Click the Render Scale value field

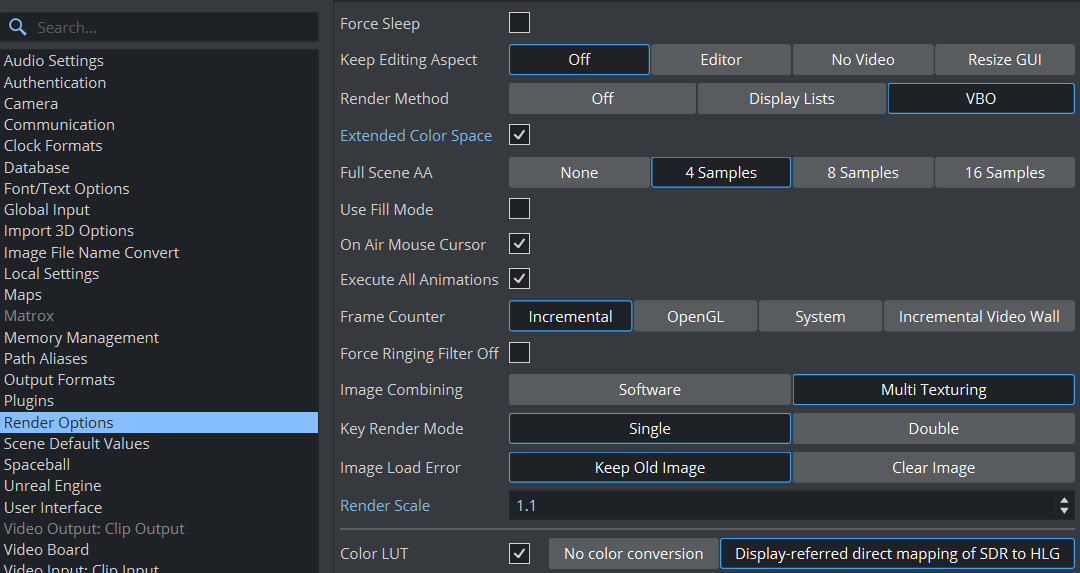tap(780, 506)
